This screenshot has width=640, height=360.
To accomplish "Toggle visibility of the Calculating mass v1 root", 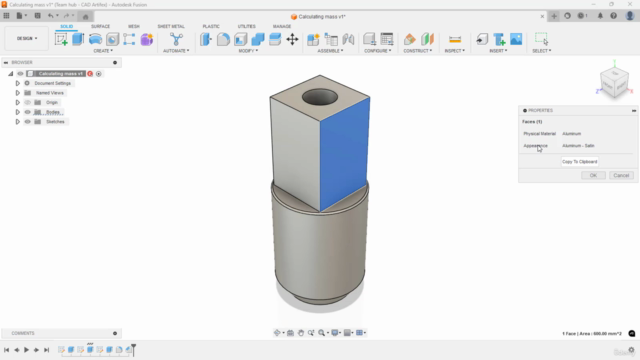I will 20,74.
